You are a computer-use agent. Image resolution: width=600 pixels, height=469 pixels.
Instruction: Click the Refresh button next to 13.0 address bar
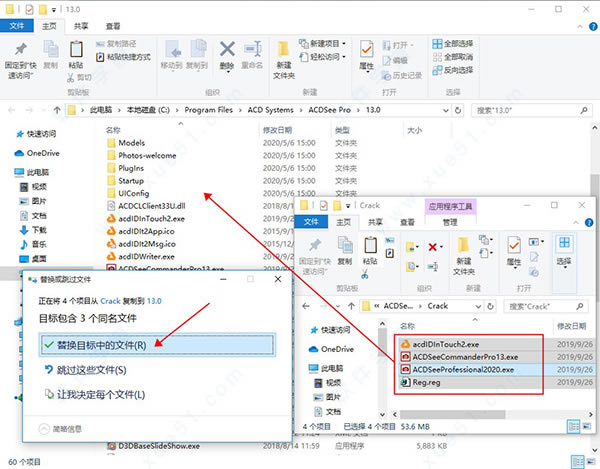point(458,110)
